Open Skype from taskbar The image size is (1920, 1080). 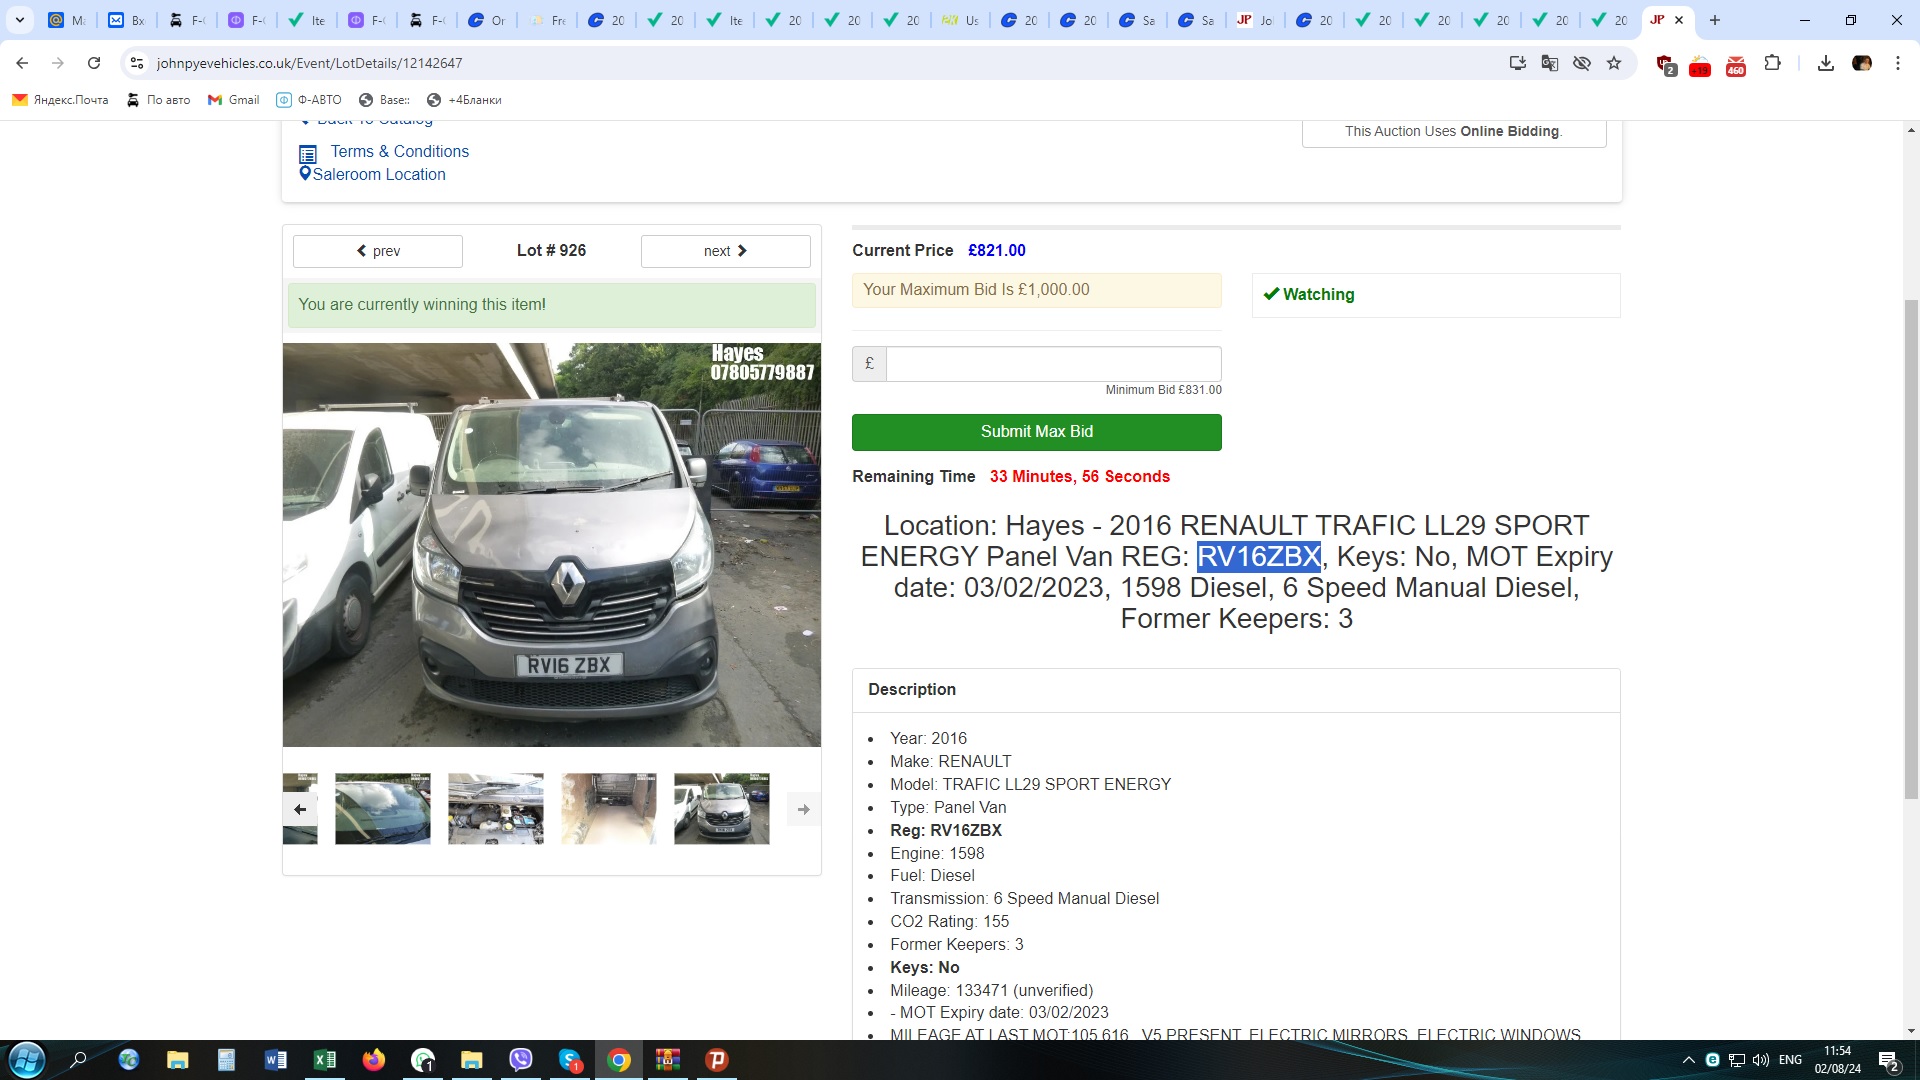[x=570, y=1060]
